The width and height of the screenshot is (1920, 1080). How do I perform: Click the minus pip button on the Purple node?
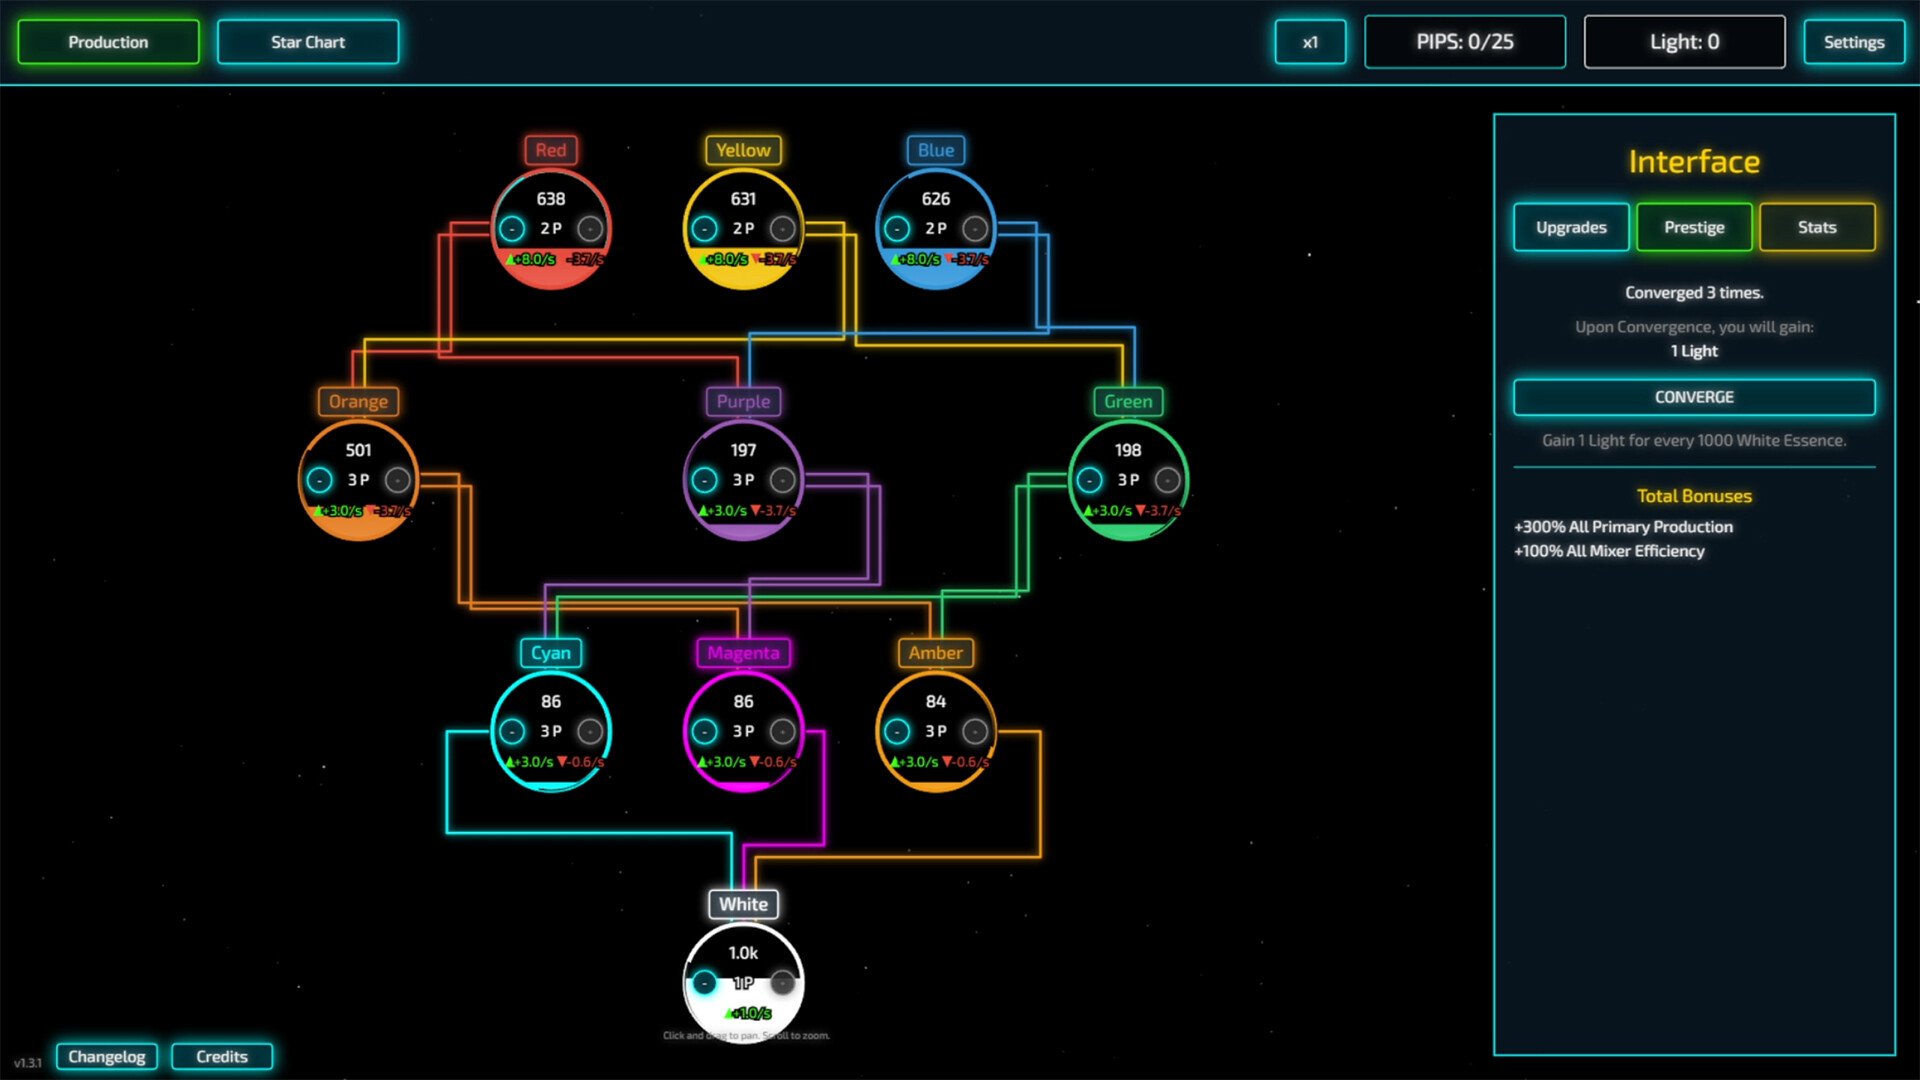coord(704,480)
